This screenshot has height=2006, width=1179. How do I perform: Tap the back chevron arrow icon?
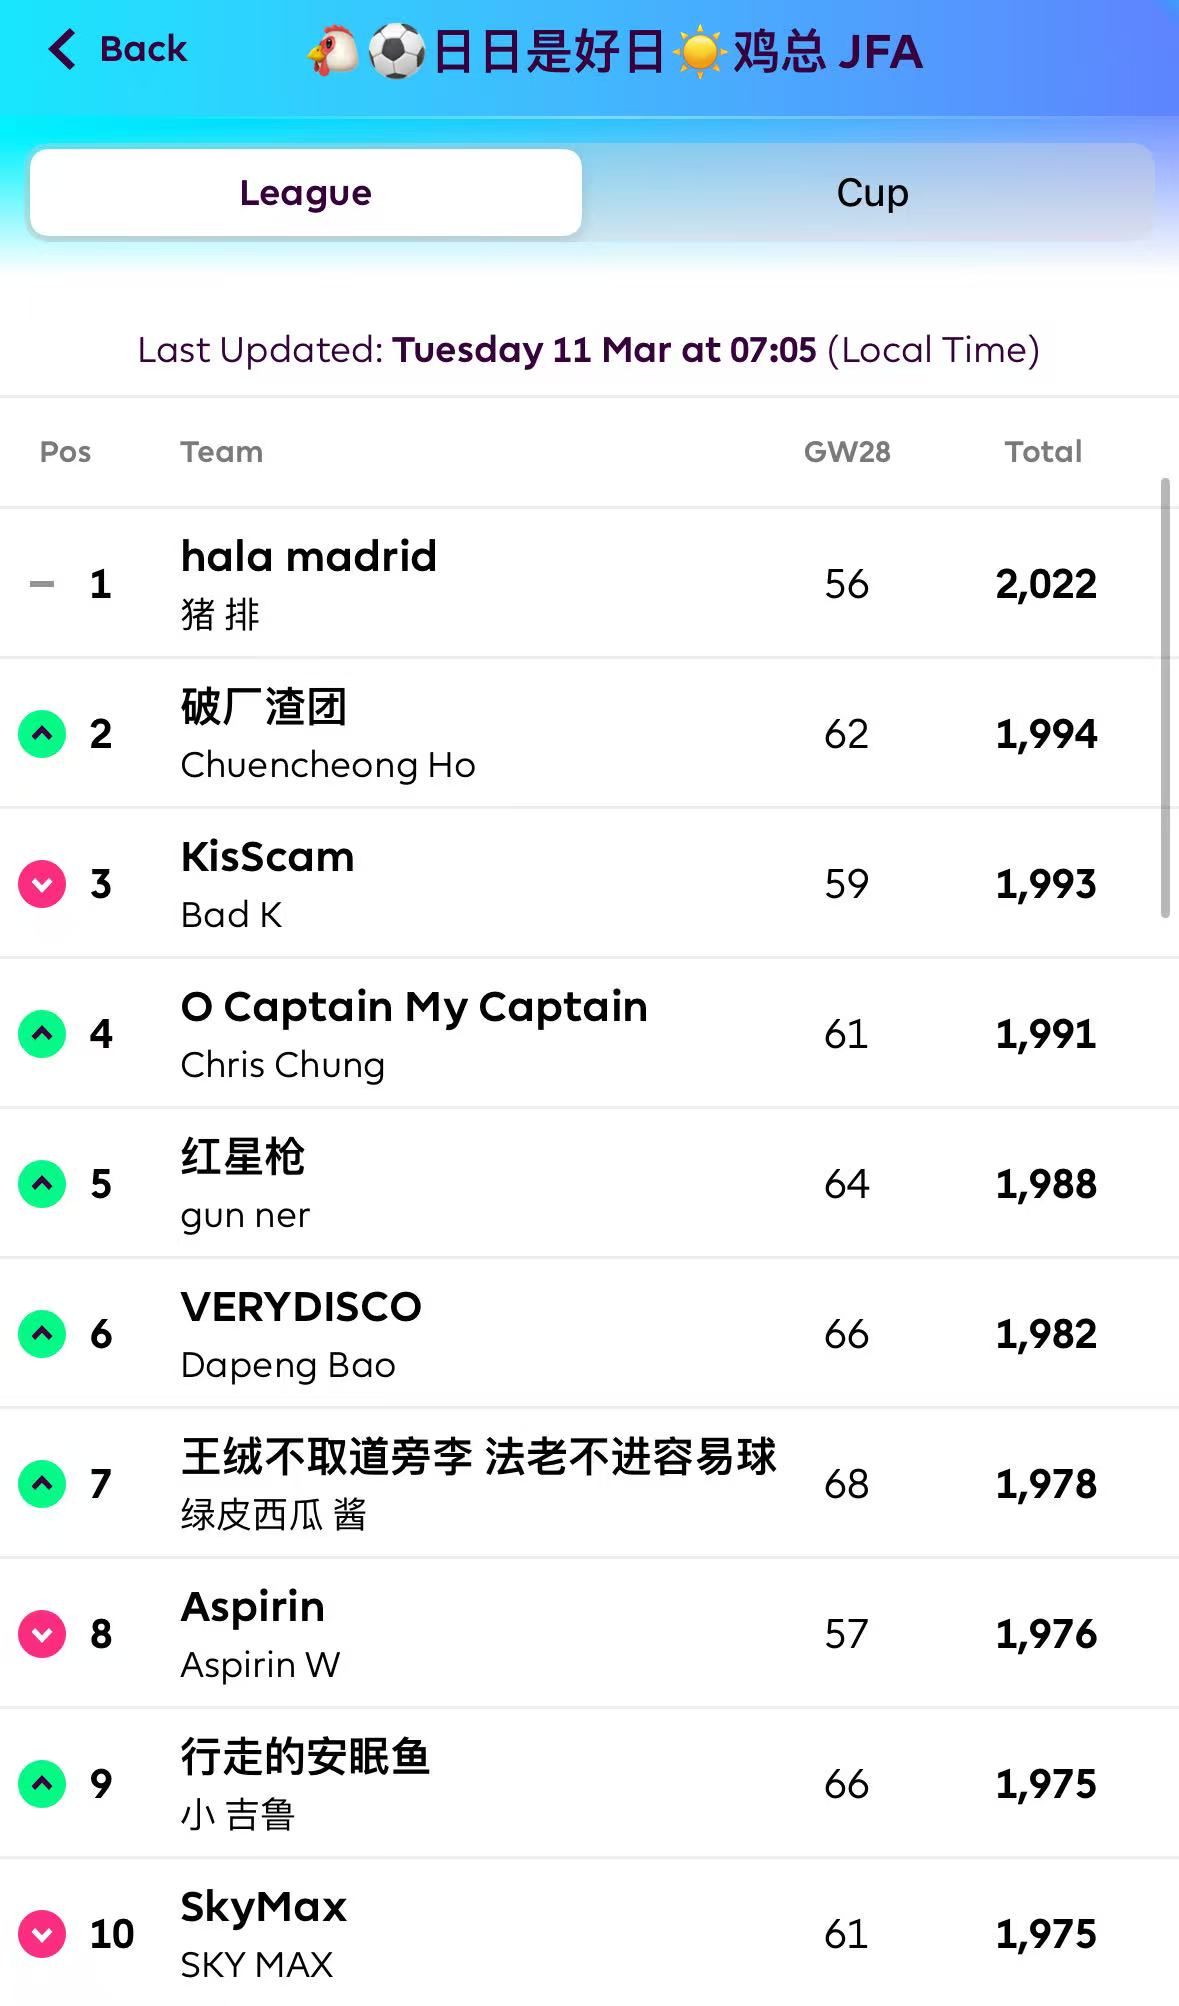pyautogui.click(x=62, y=49)
